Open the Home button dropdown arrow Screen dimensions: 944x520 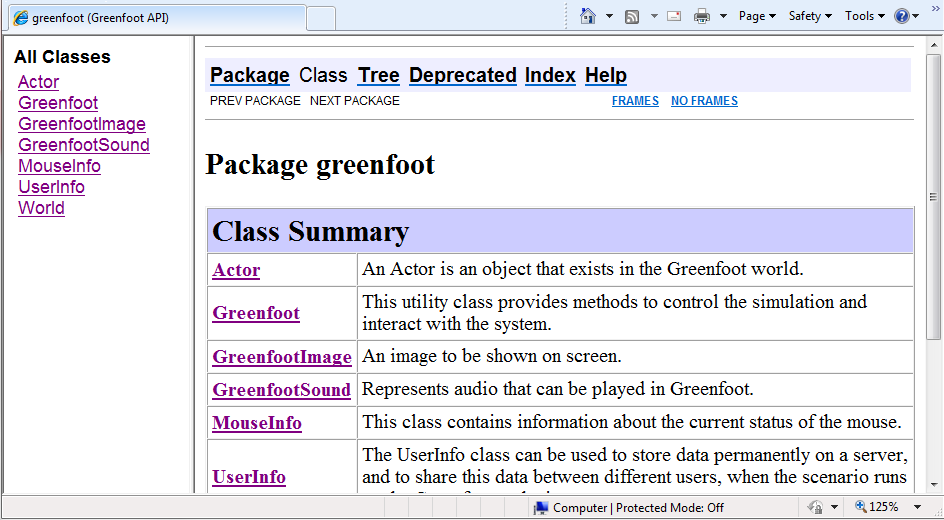(x=609, y=16)
